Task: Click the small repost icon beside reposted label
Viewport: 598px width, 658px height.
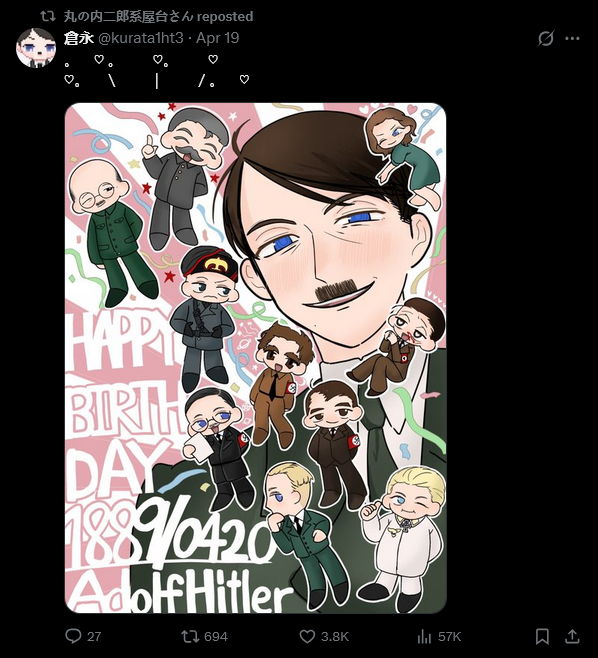Action: [x=48, y=16]
